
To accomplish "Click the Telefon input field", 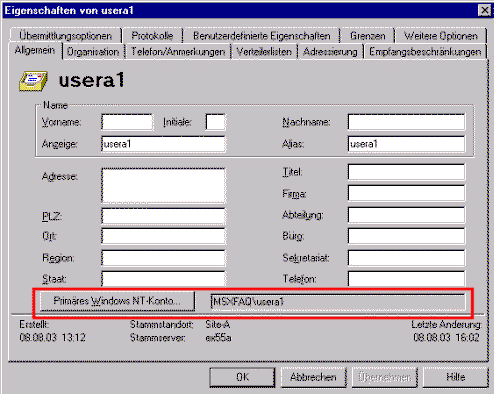I will [406, 279].
